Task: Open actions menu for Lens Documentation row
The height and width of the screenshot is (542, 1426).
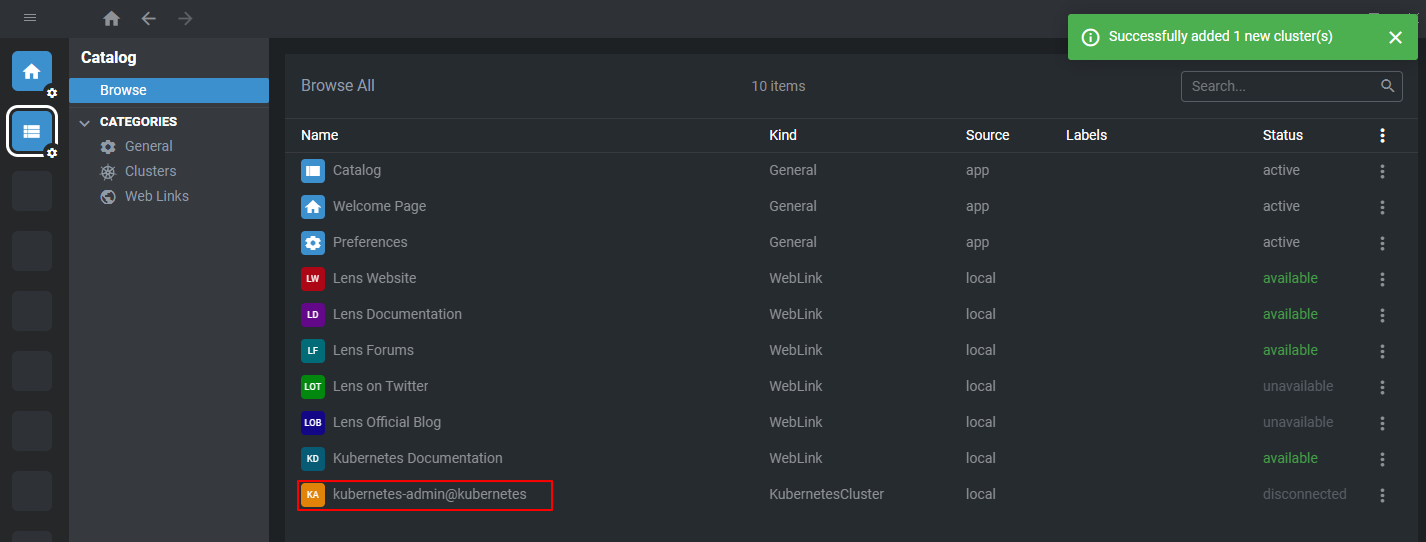Action: pos(1383,315)
